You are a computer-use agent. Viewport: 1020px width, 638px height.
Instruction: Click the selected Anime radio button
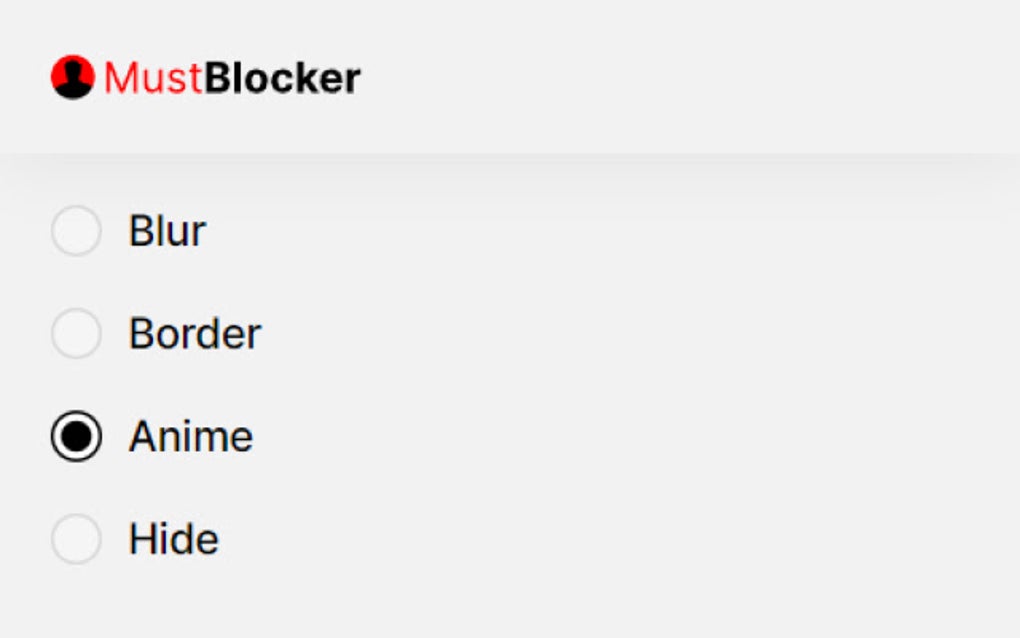(76, 437)
